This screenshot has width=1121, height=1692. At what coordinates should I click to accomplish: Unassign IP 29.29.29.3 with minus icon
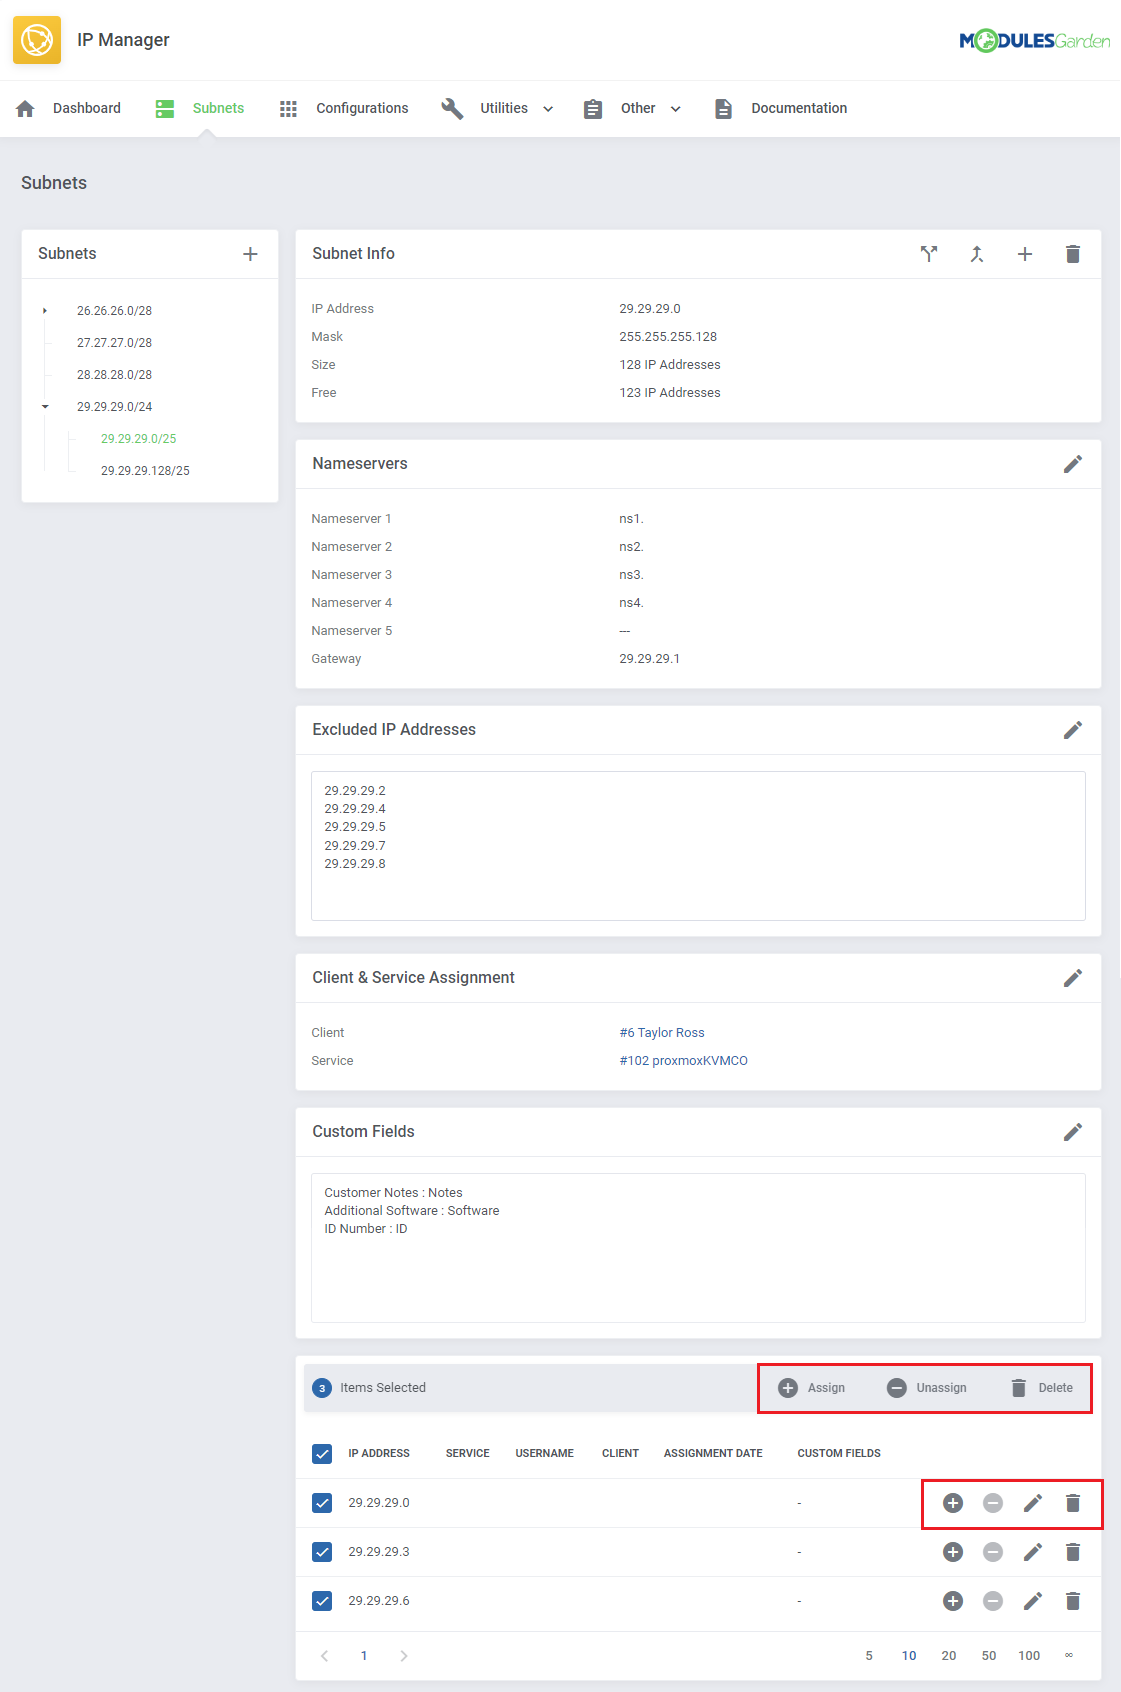point(993,1552)
